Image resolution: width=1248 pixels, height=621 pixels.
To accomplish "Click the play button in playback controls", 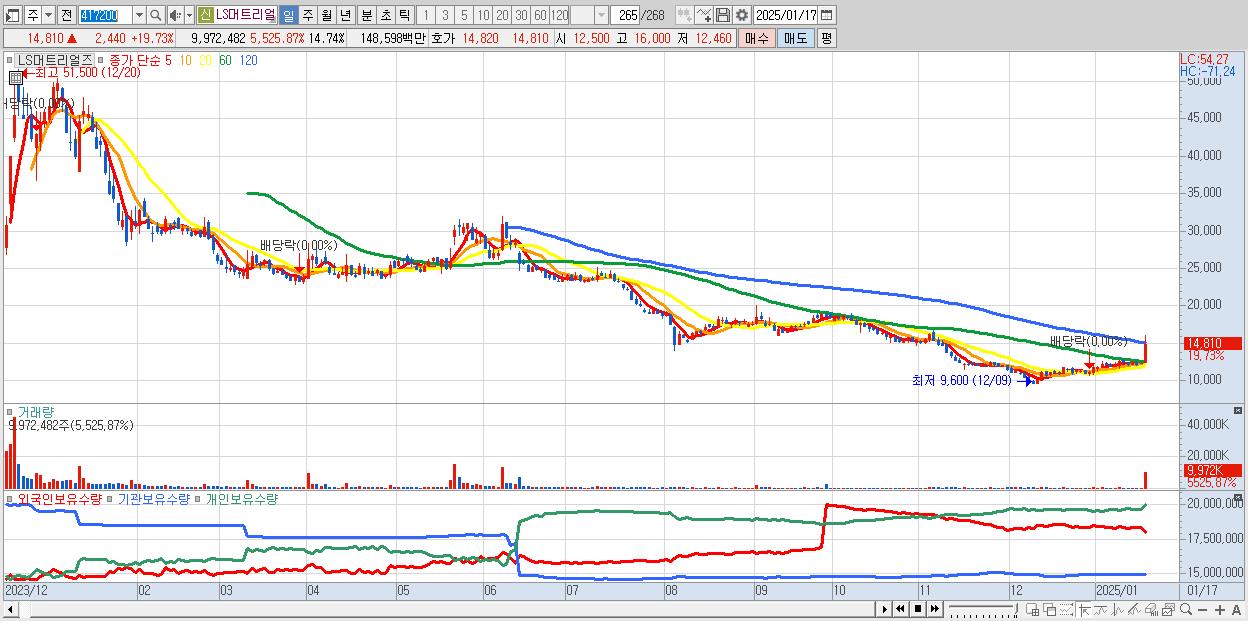I will (x=884, y=609).
